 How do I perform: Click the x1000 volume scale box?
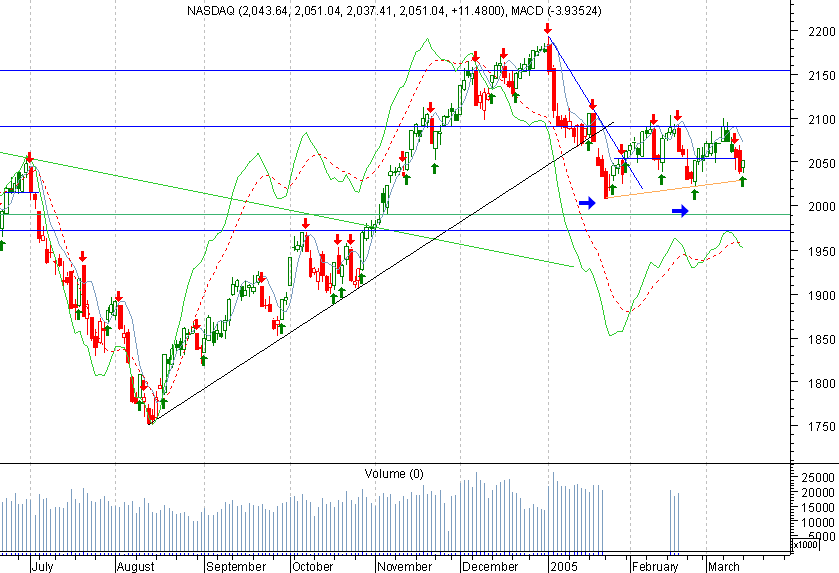click(805, 545)
